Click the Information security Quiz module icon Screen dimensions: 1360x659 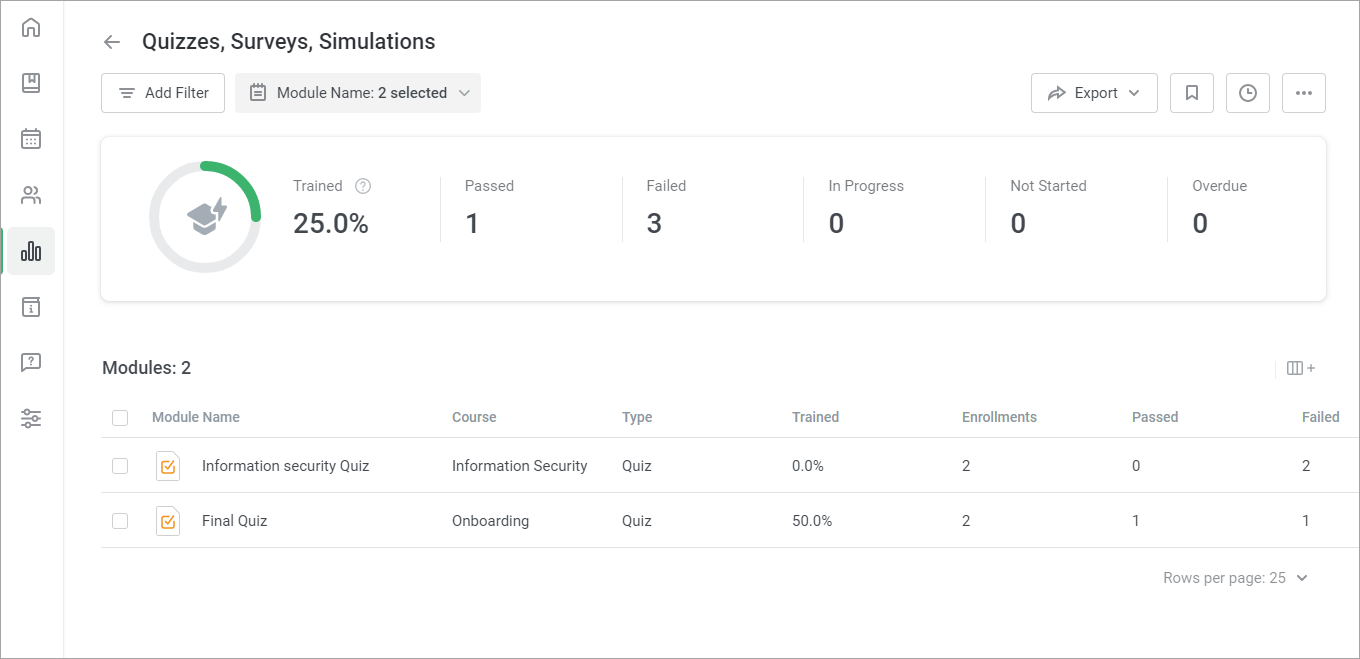click(168, 466)
